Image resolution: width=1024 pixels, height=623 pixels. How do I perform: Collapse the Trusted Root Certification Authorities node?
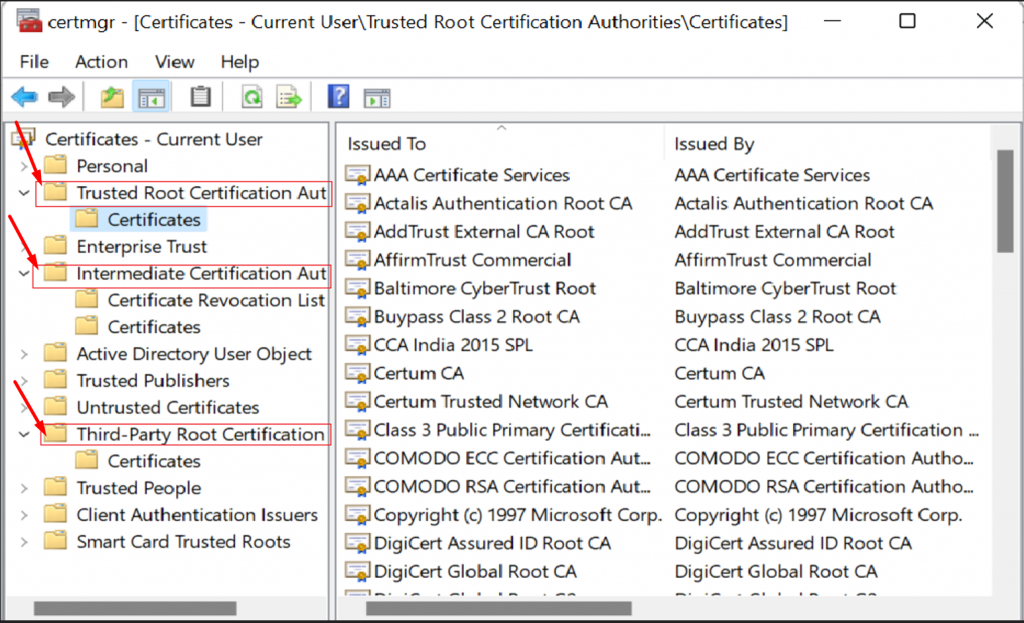(24, 192)
